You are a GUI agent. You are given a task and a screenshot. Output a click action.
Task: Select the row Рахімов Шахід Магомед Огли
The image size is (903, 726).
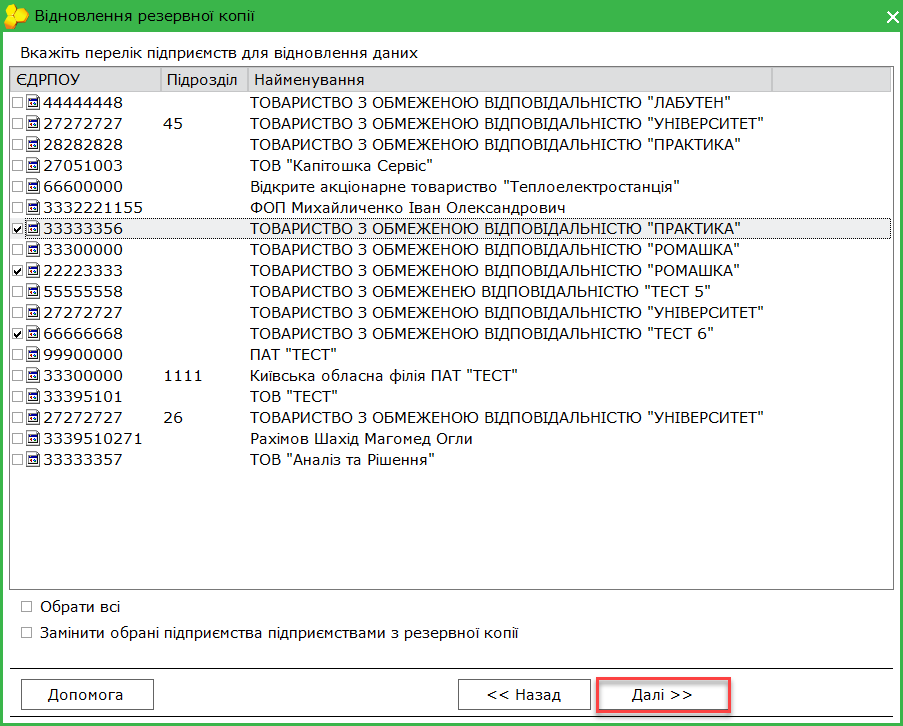(x=450, y=439)
